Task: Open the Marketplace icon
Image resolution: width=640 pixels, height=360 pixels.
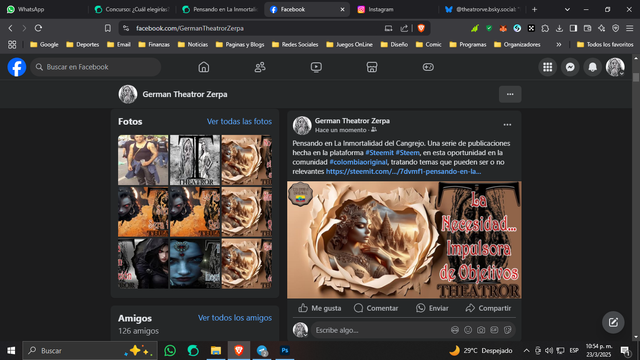Action: click(372, 67)
